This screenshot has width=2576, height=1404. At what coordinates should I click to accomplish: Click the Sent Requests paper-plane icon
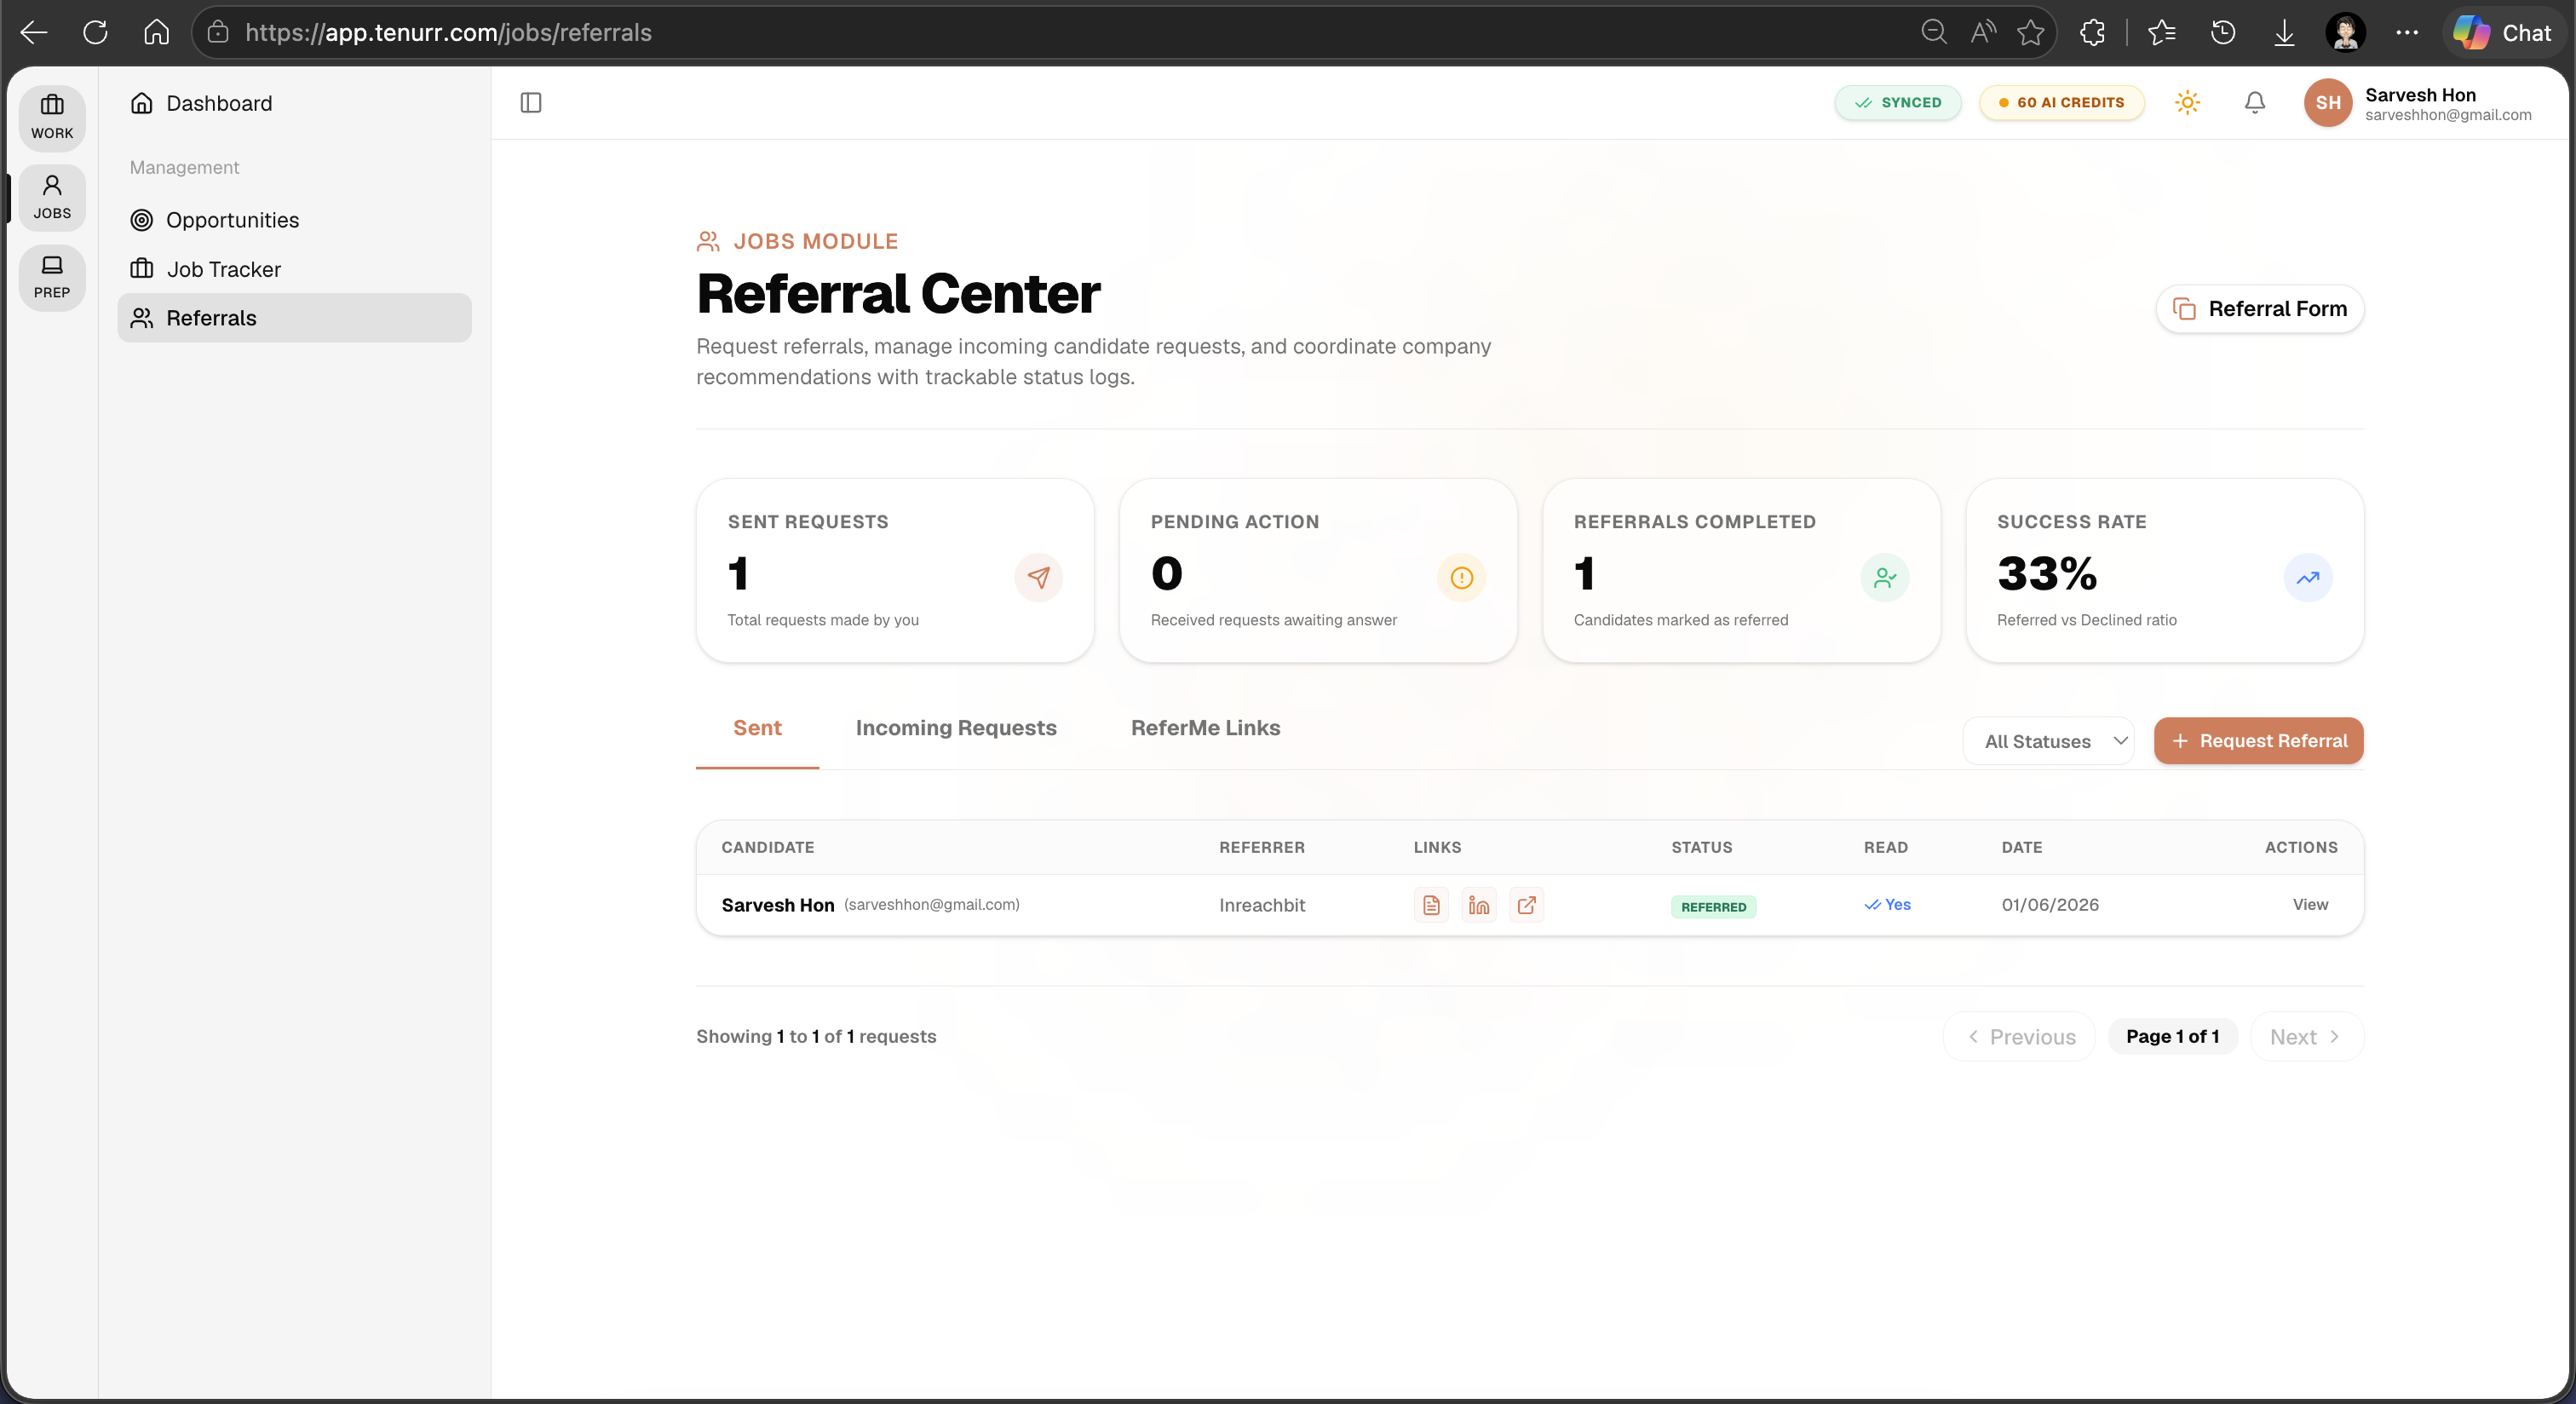(1038, 578)
